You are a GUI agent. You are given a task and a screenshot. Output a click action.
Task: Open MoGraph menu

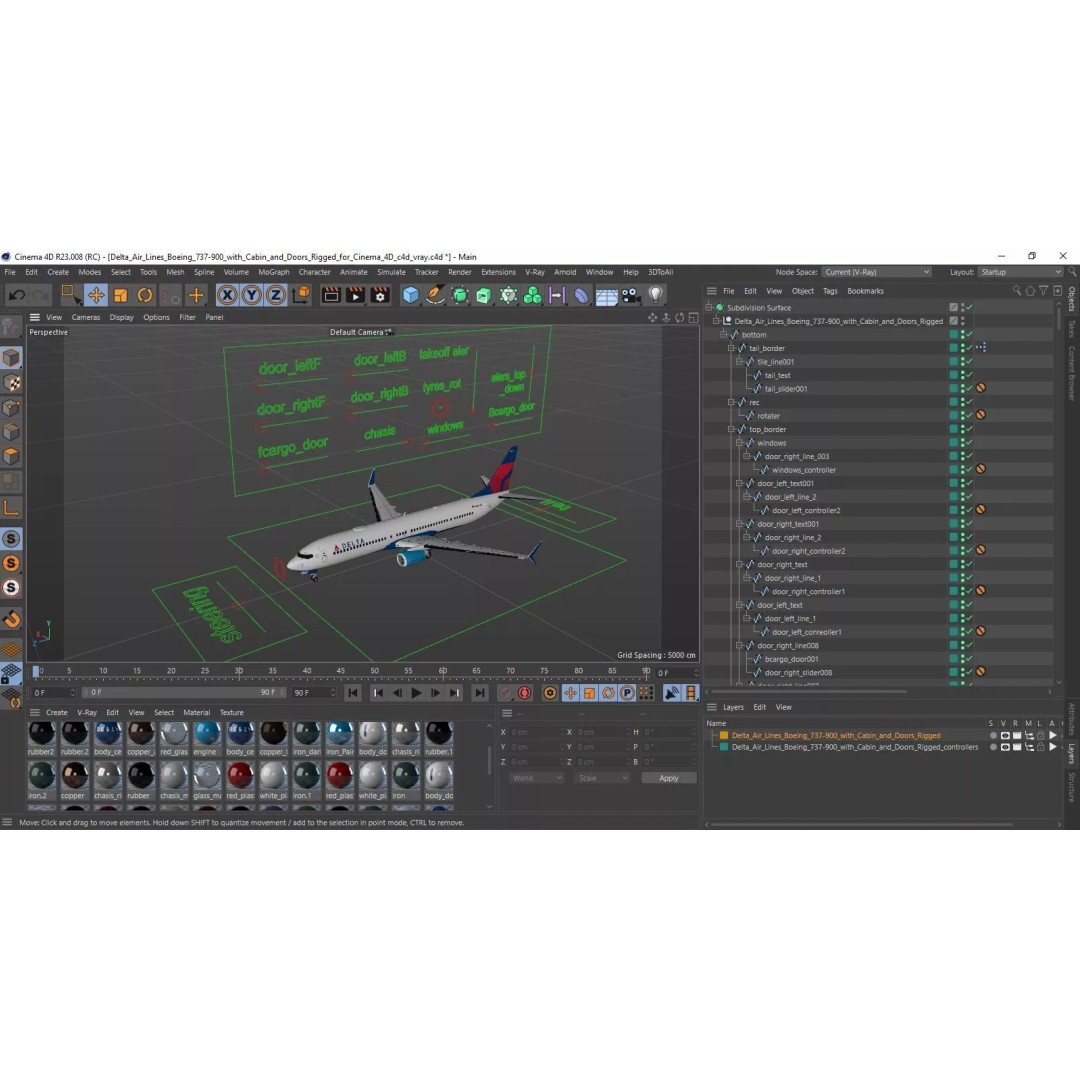(x=273, y=272)
